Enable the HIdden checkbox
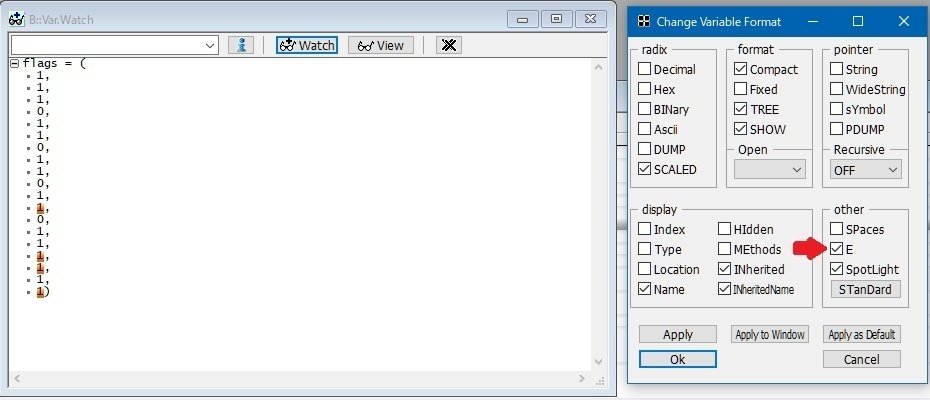 (x=724, y=229)
